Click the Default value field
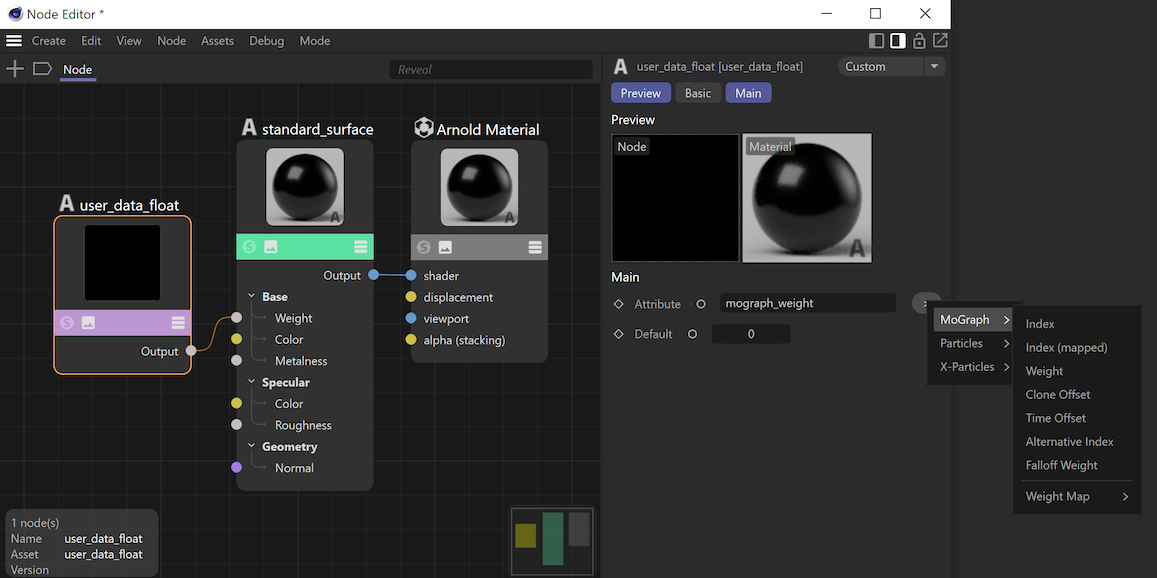The height and width of the screenshot is (578, 1157). (751, 334)
